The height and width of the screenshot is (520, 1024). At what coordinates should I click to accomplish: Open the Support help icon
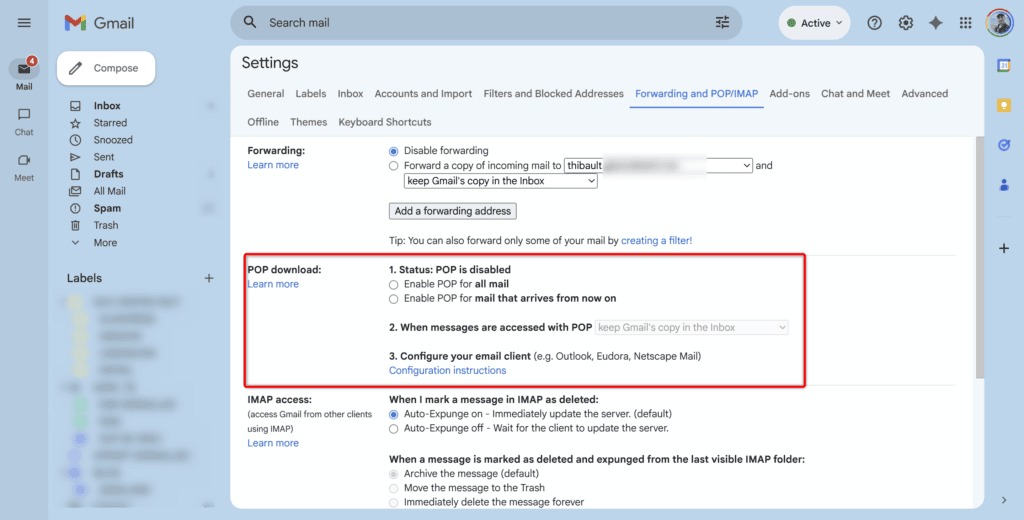[874, 23]
